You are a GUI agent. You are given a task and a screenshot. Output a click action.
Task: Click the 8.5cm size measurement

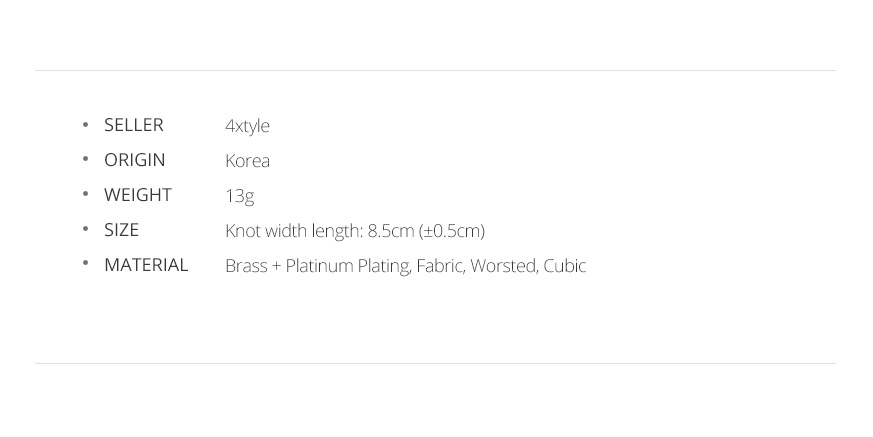point(390,231)
